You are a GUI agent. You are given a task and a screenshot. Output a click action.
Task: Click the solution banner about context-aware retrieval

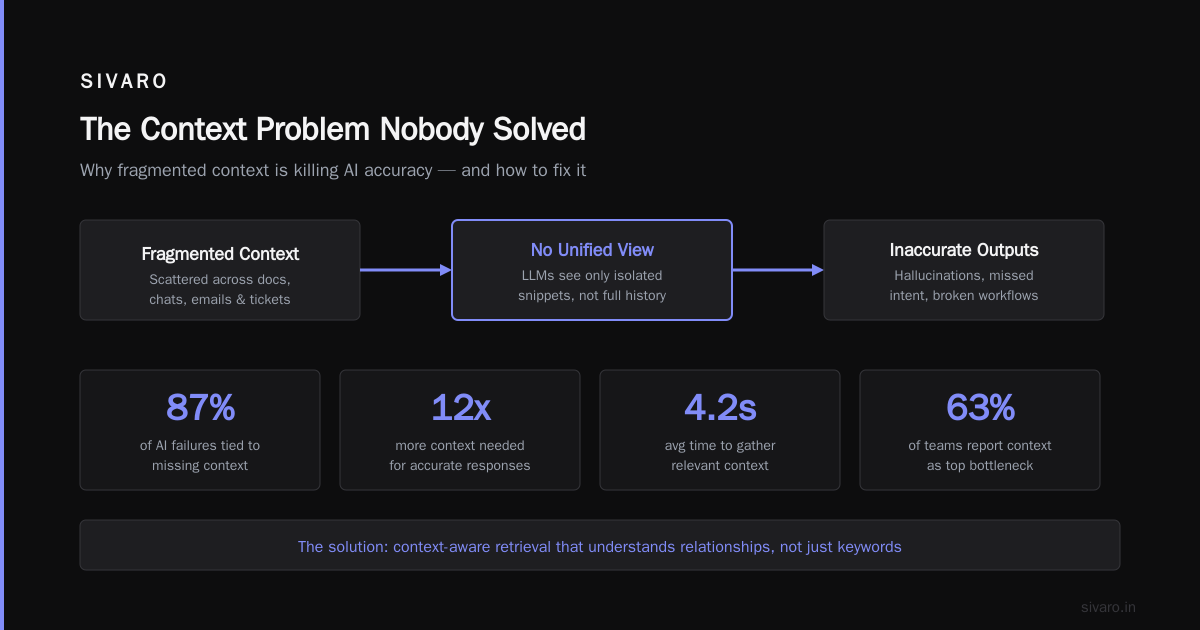coord(600,545)
